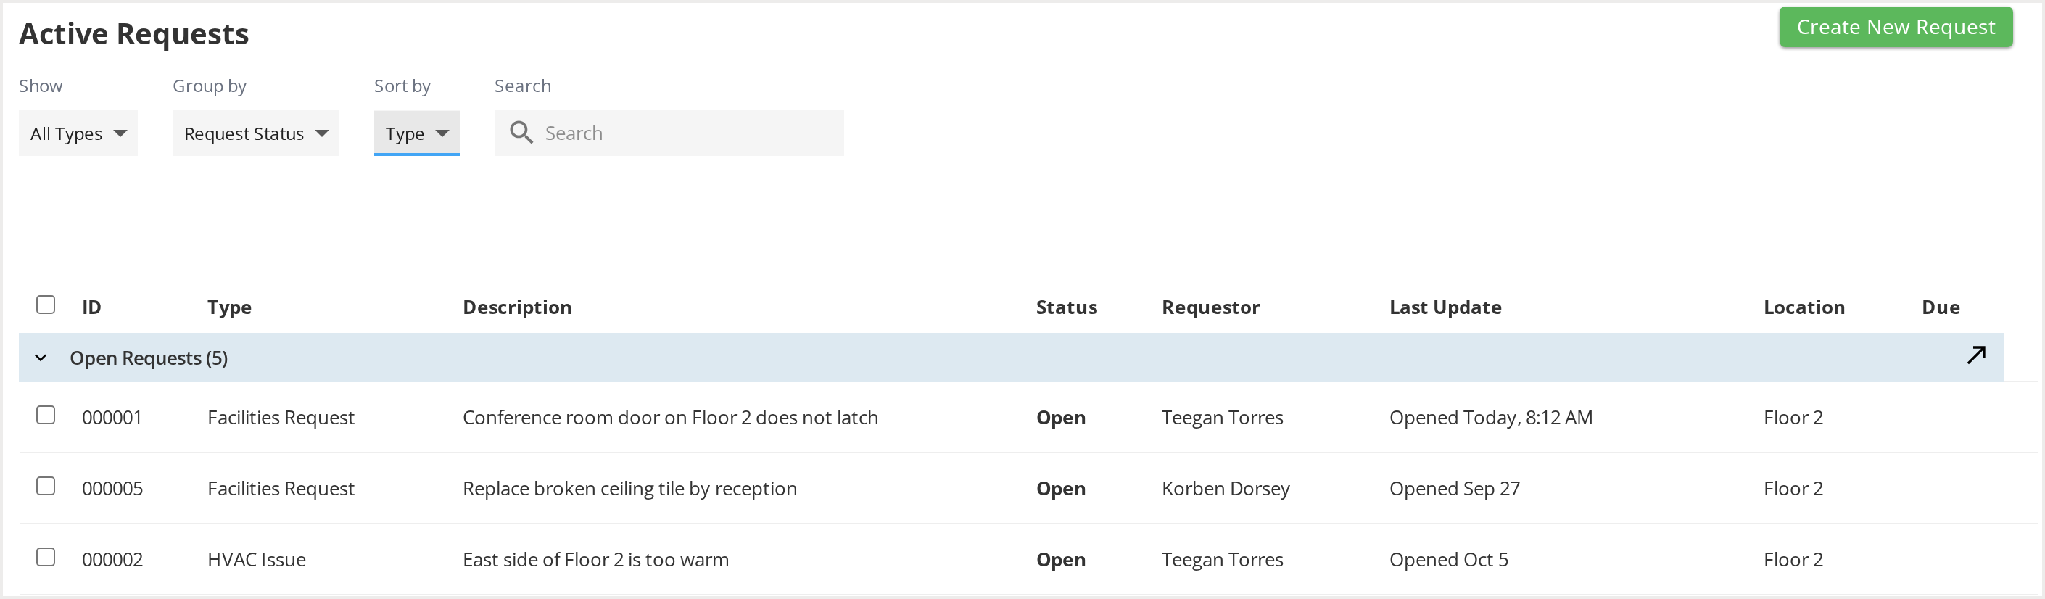Image resolution: width=2045 pixels, height=599 pixels.
Task: Sort by the ID column header
Action: 91,307
